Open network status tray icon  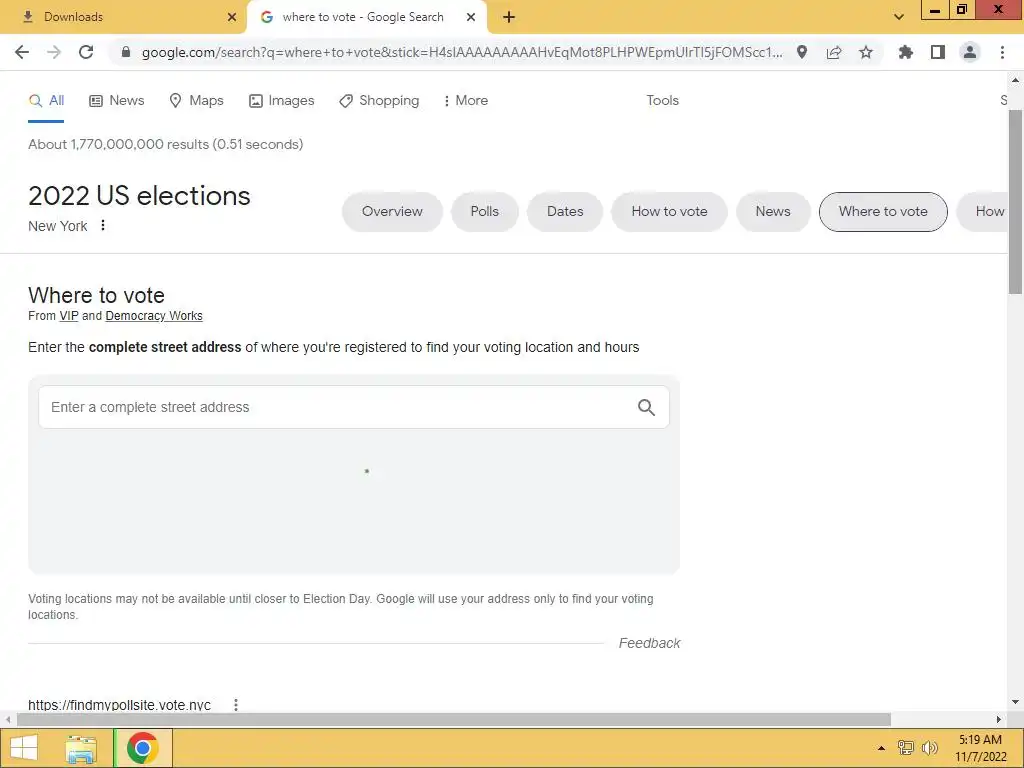pyautogui.click(x=906, y=748)
